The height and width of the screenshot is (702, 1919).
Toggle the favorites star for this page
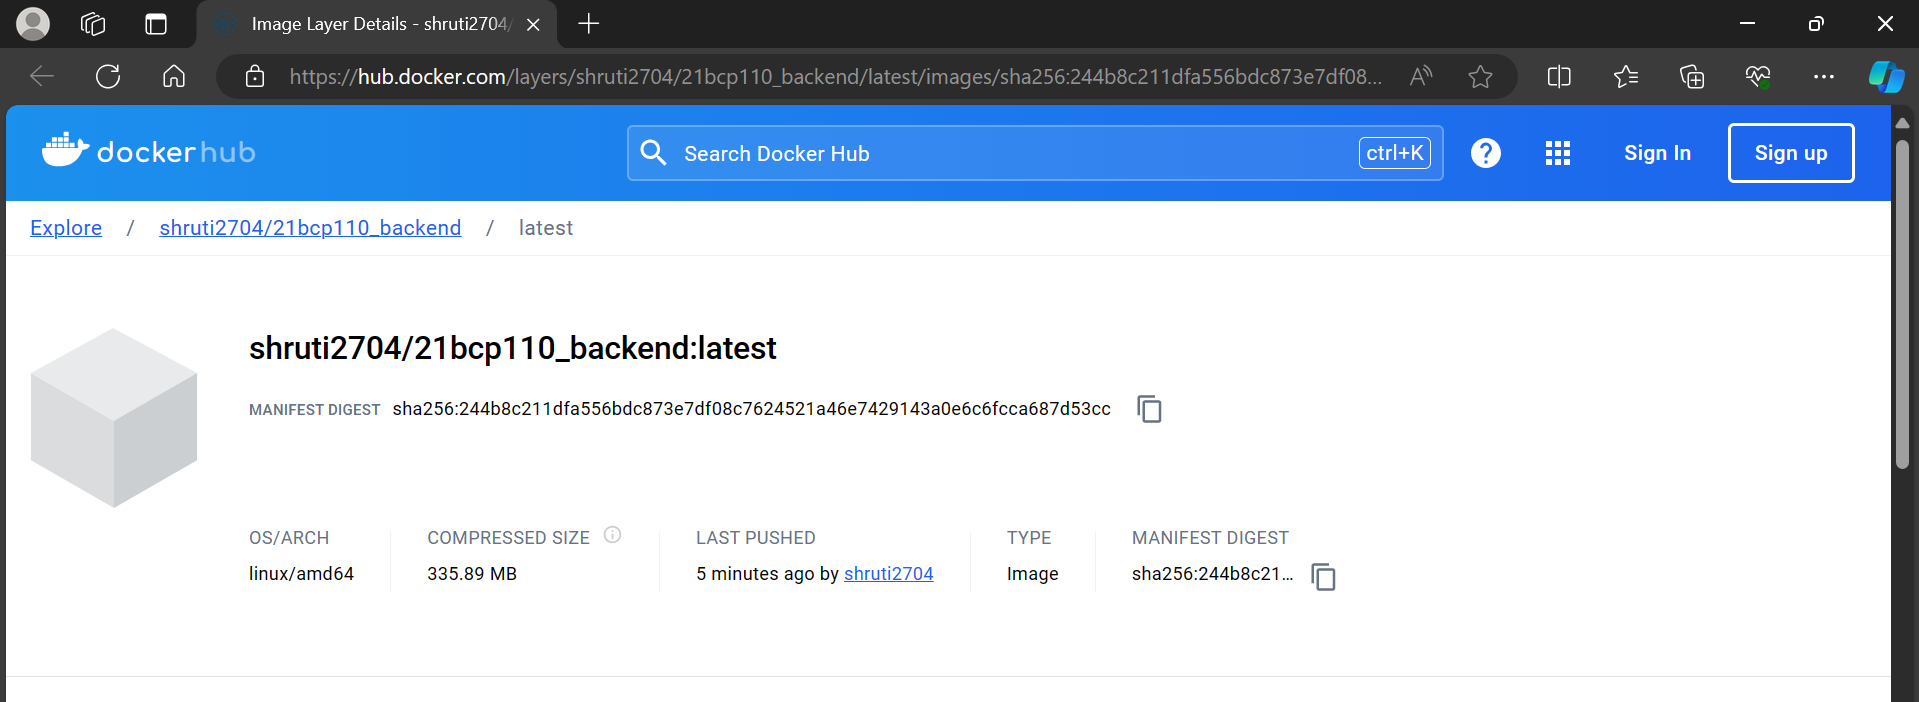[x=1480, y=76]
